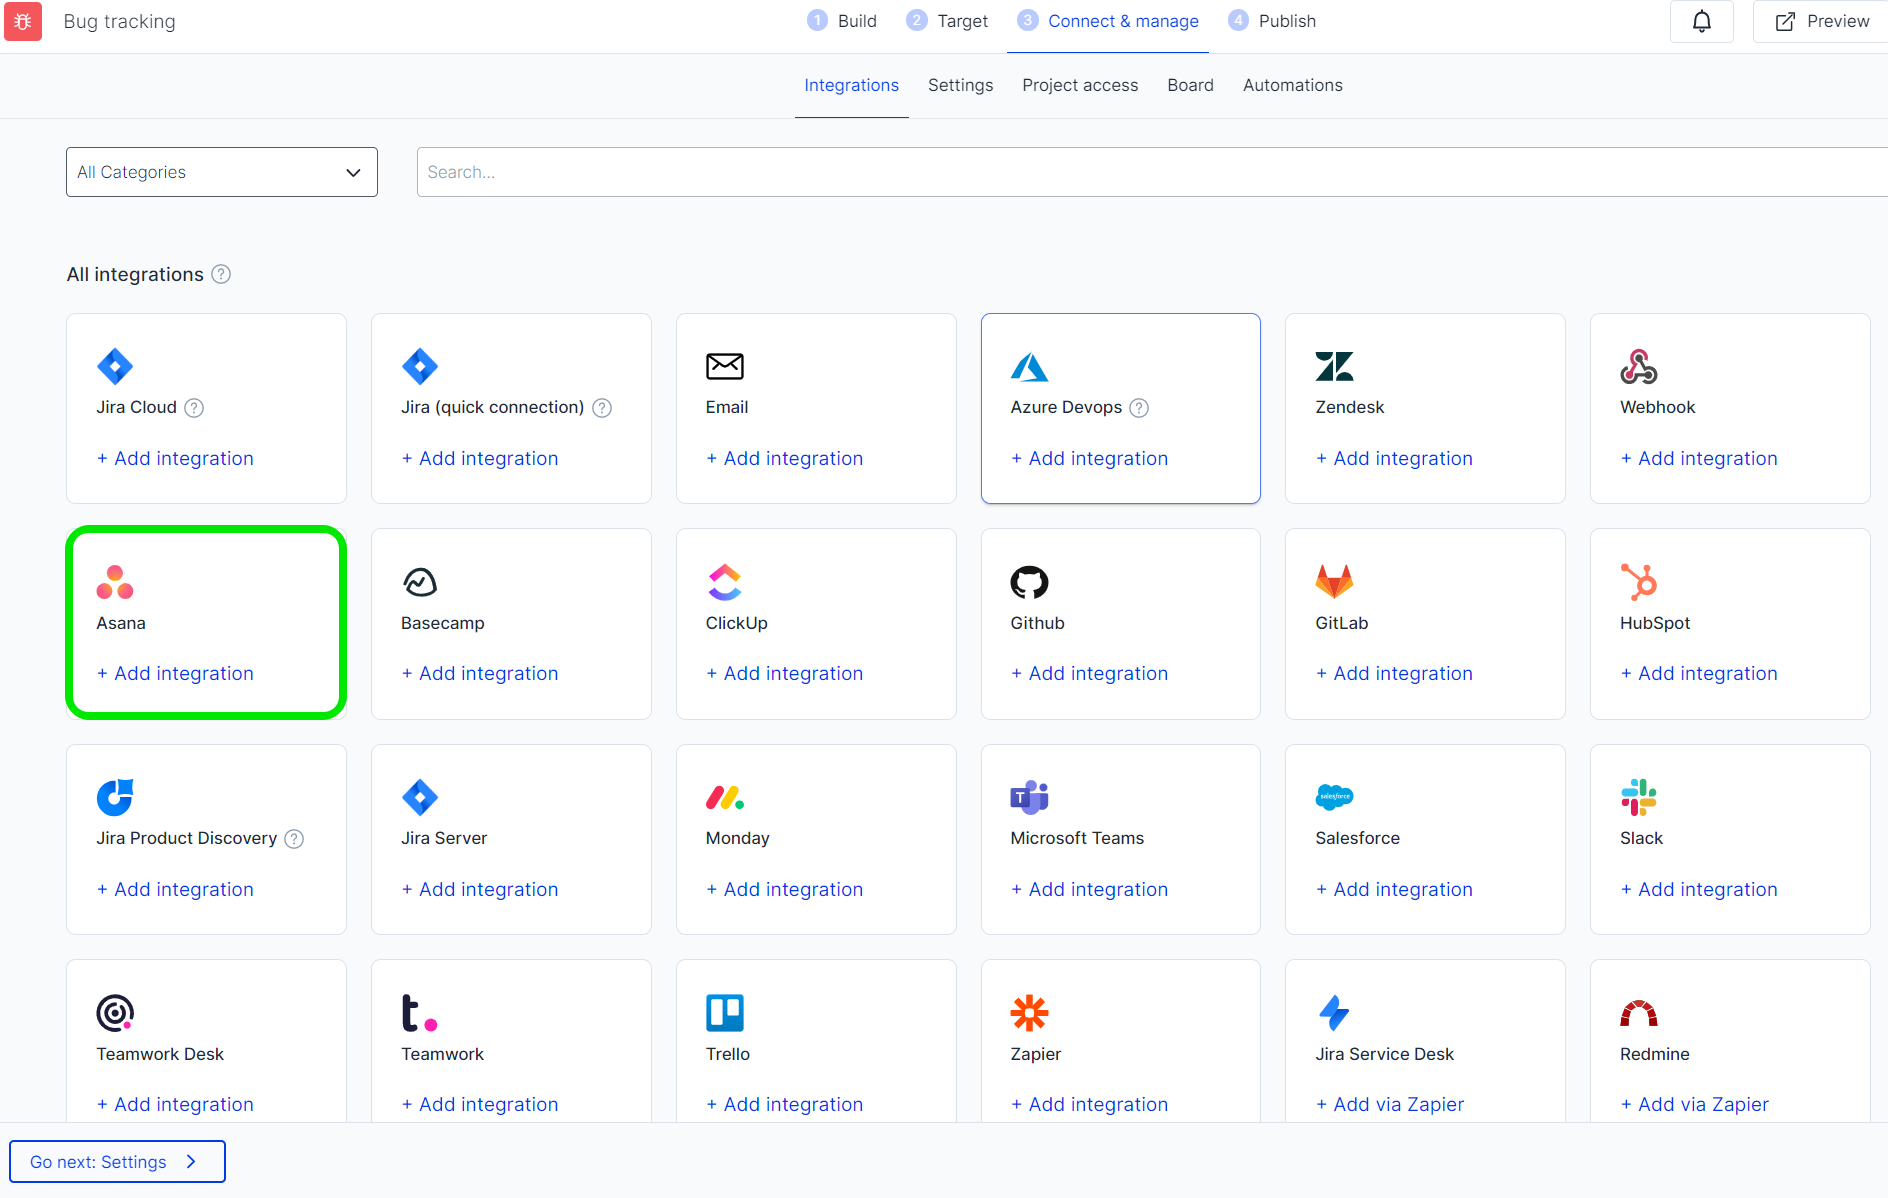Add integration for Slack

click(x=1699, y=890)
